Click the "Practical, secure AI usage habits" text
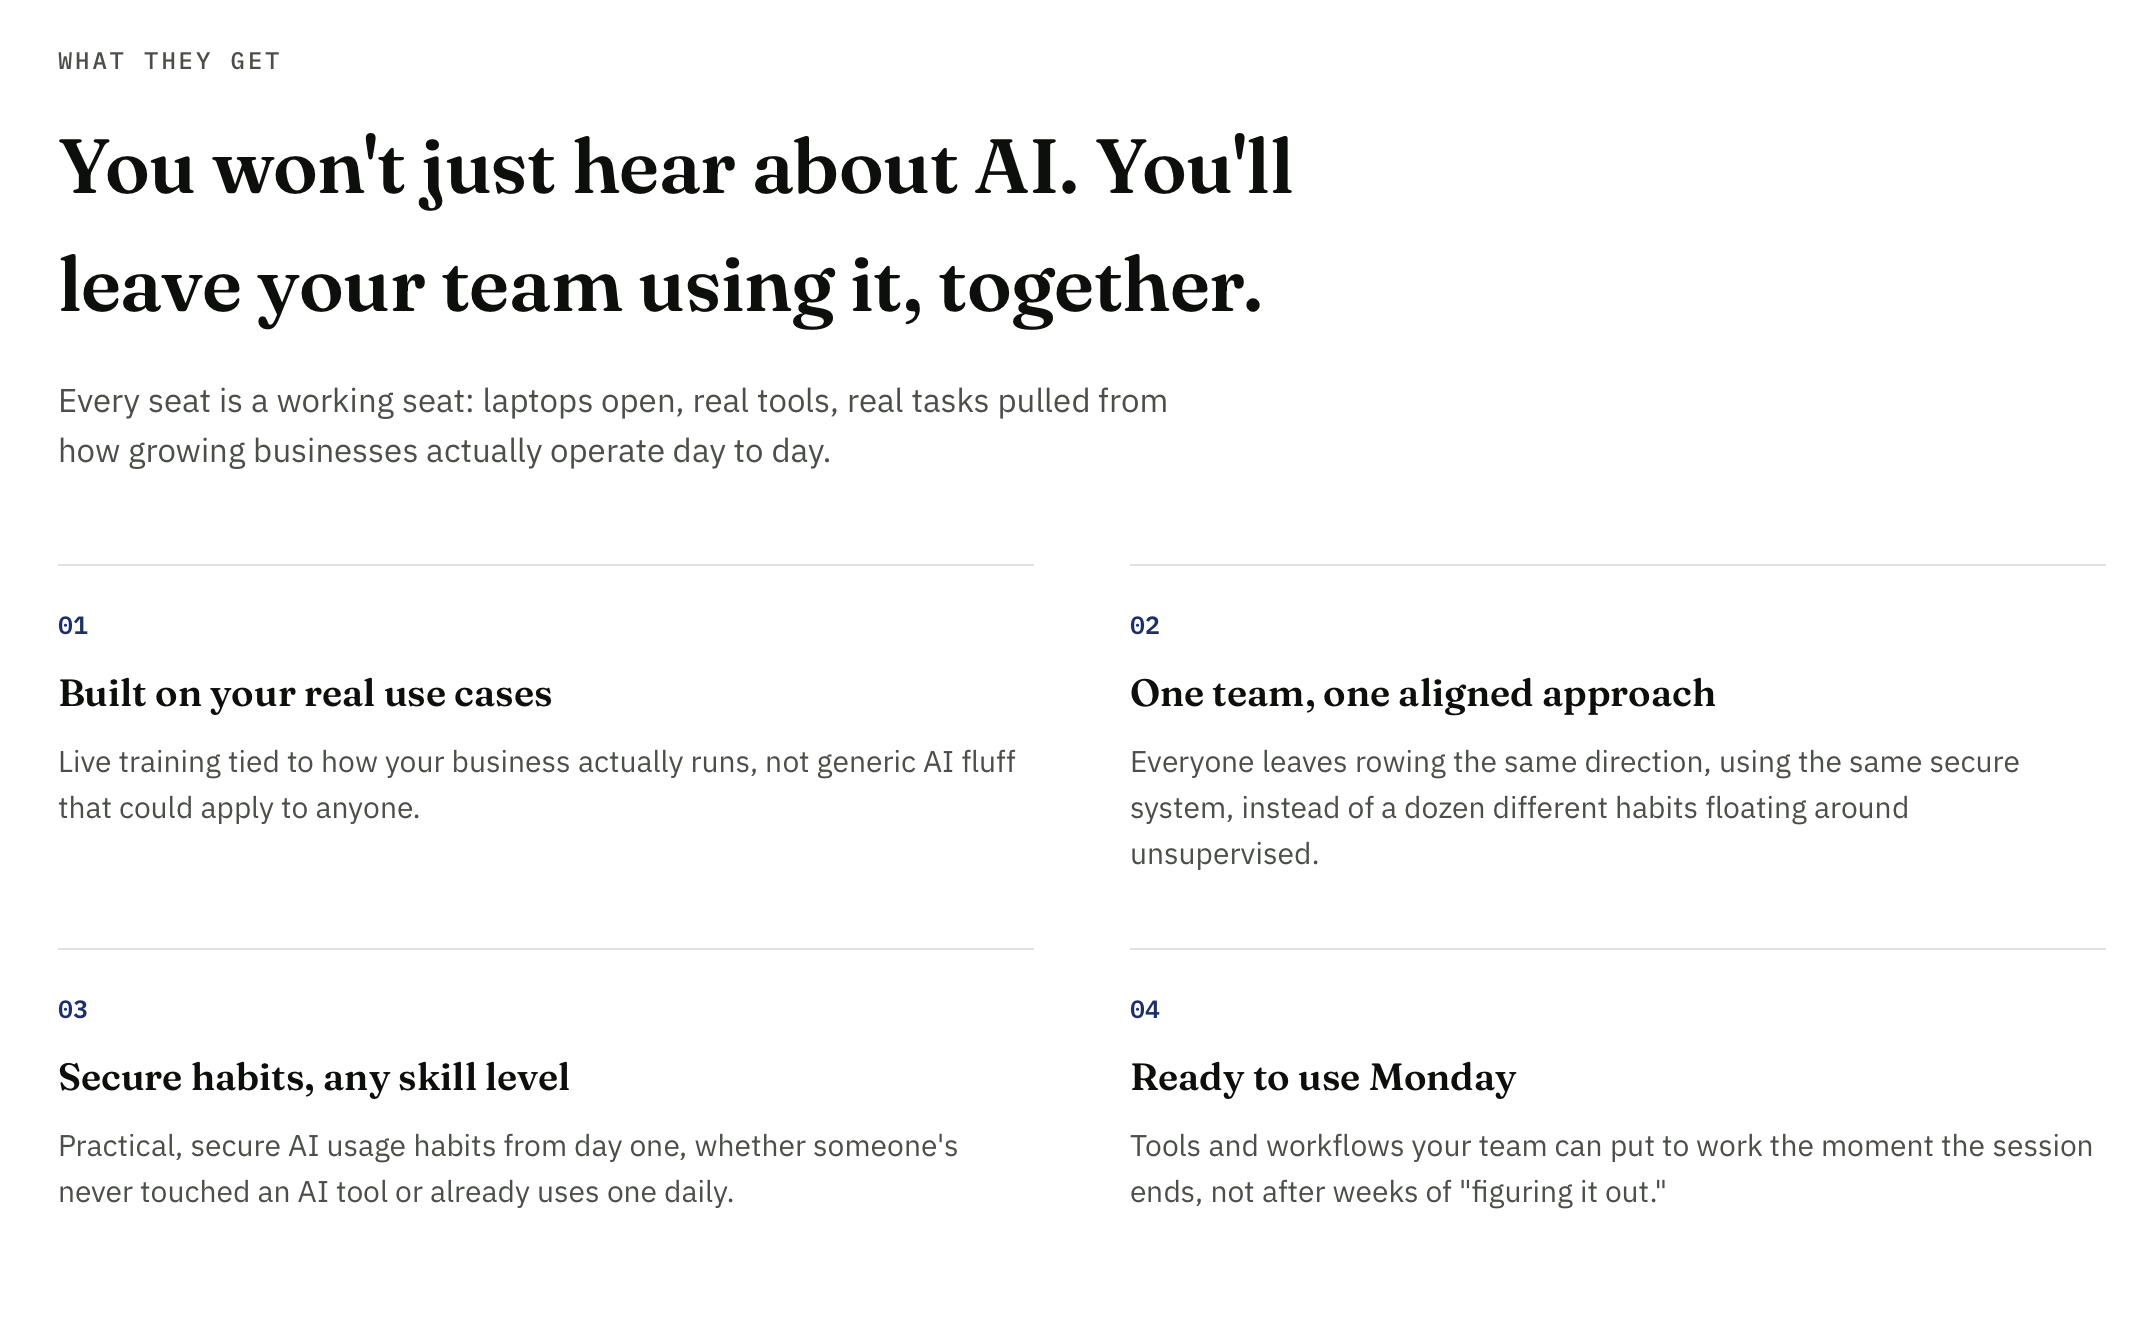The height and width of the screenshot is (1322, 2150). point(508,1169)
